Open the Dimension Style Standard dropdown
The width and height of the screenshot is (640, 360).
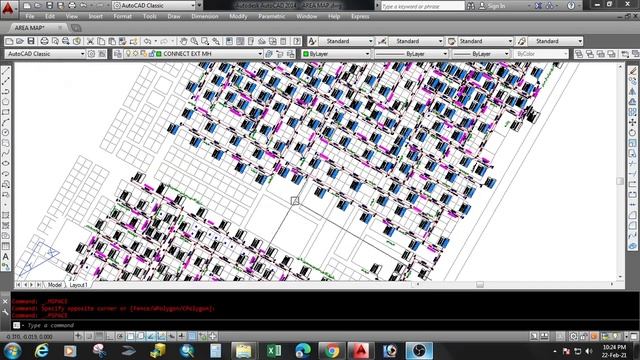416,41
